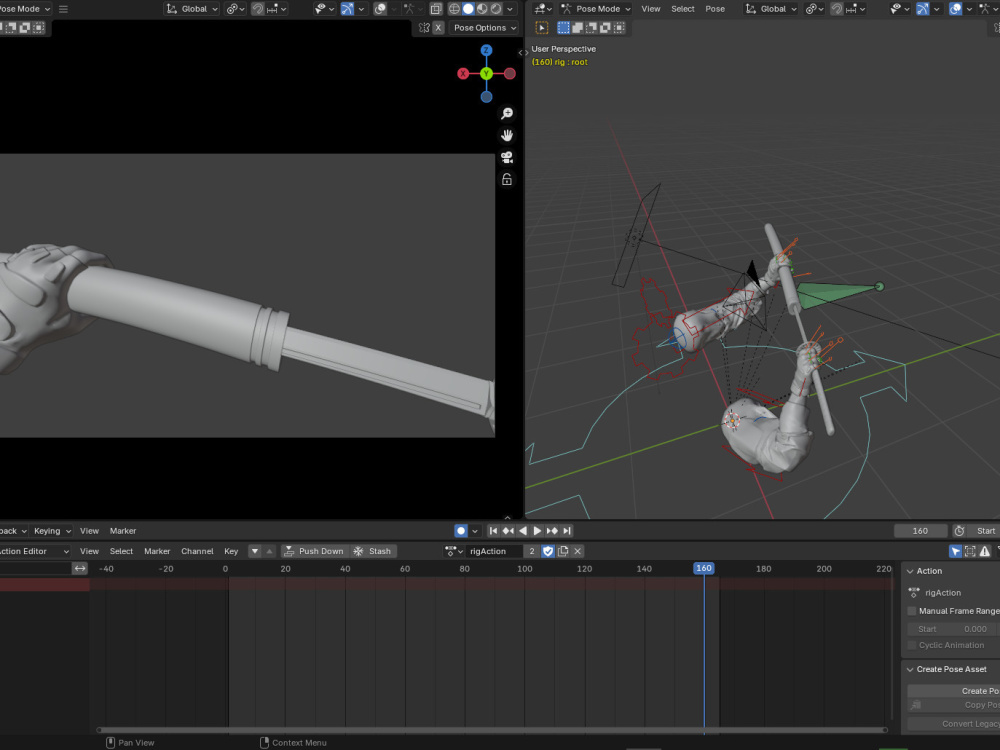Click the red X axis on navigation gizmo
1000x750 pixels.
coord(463,73)
